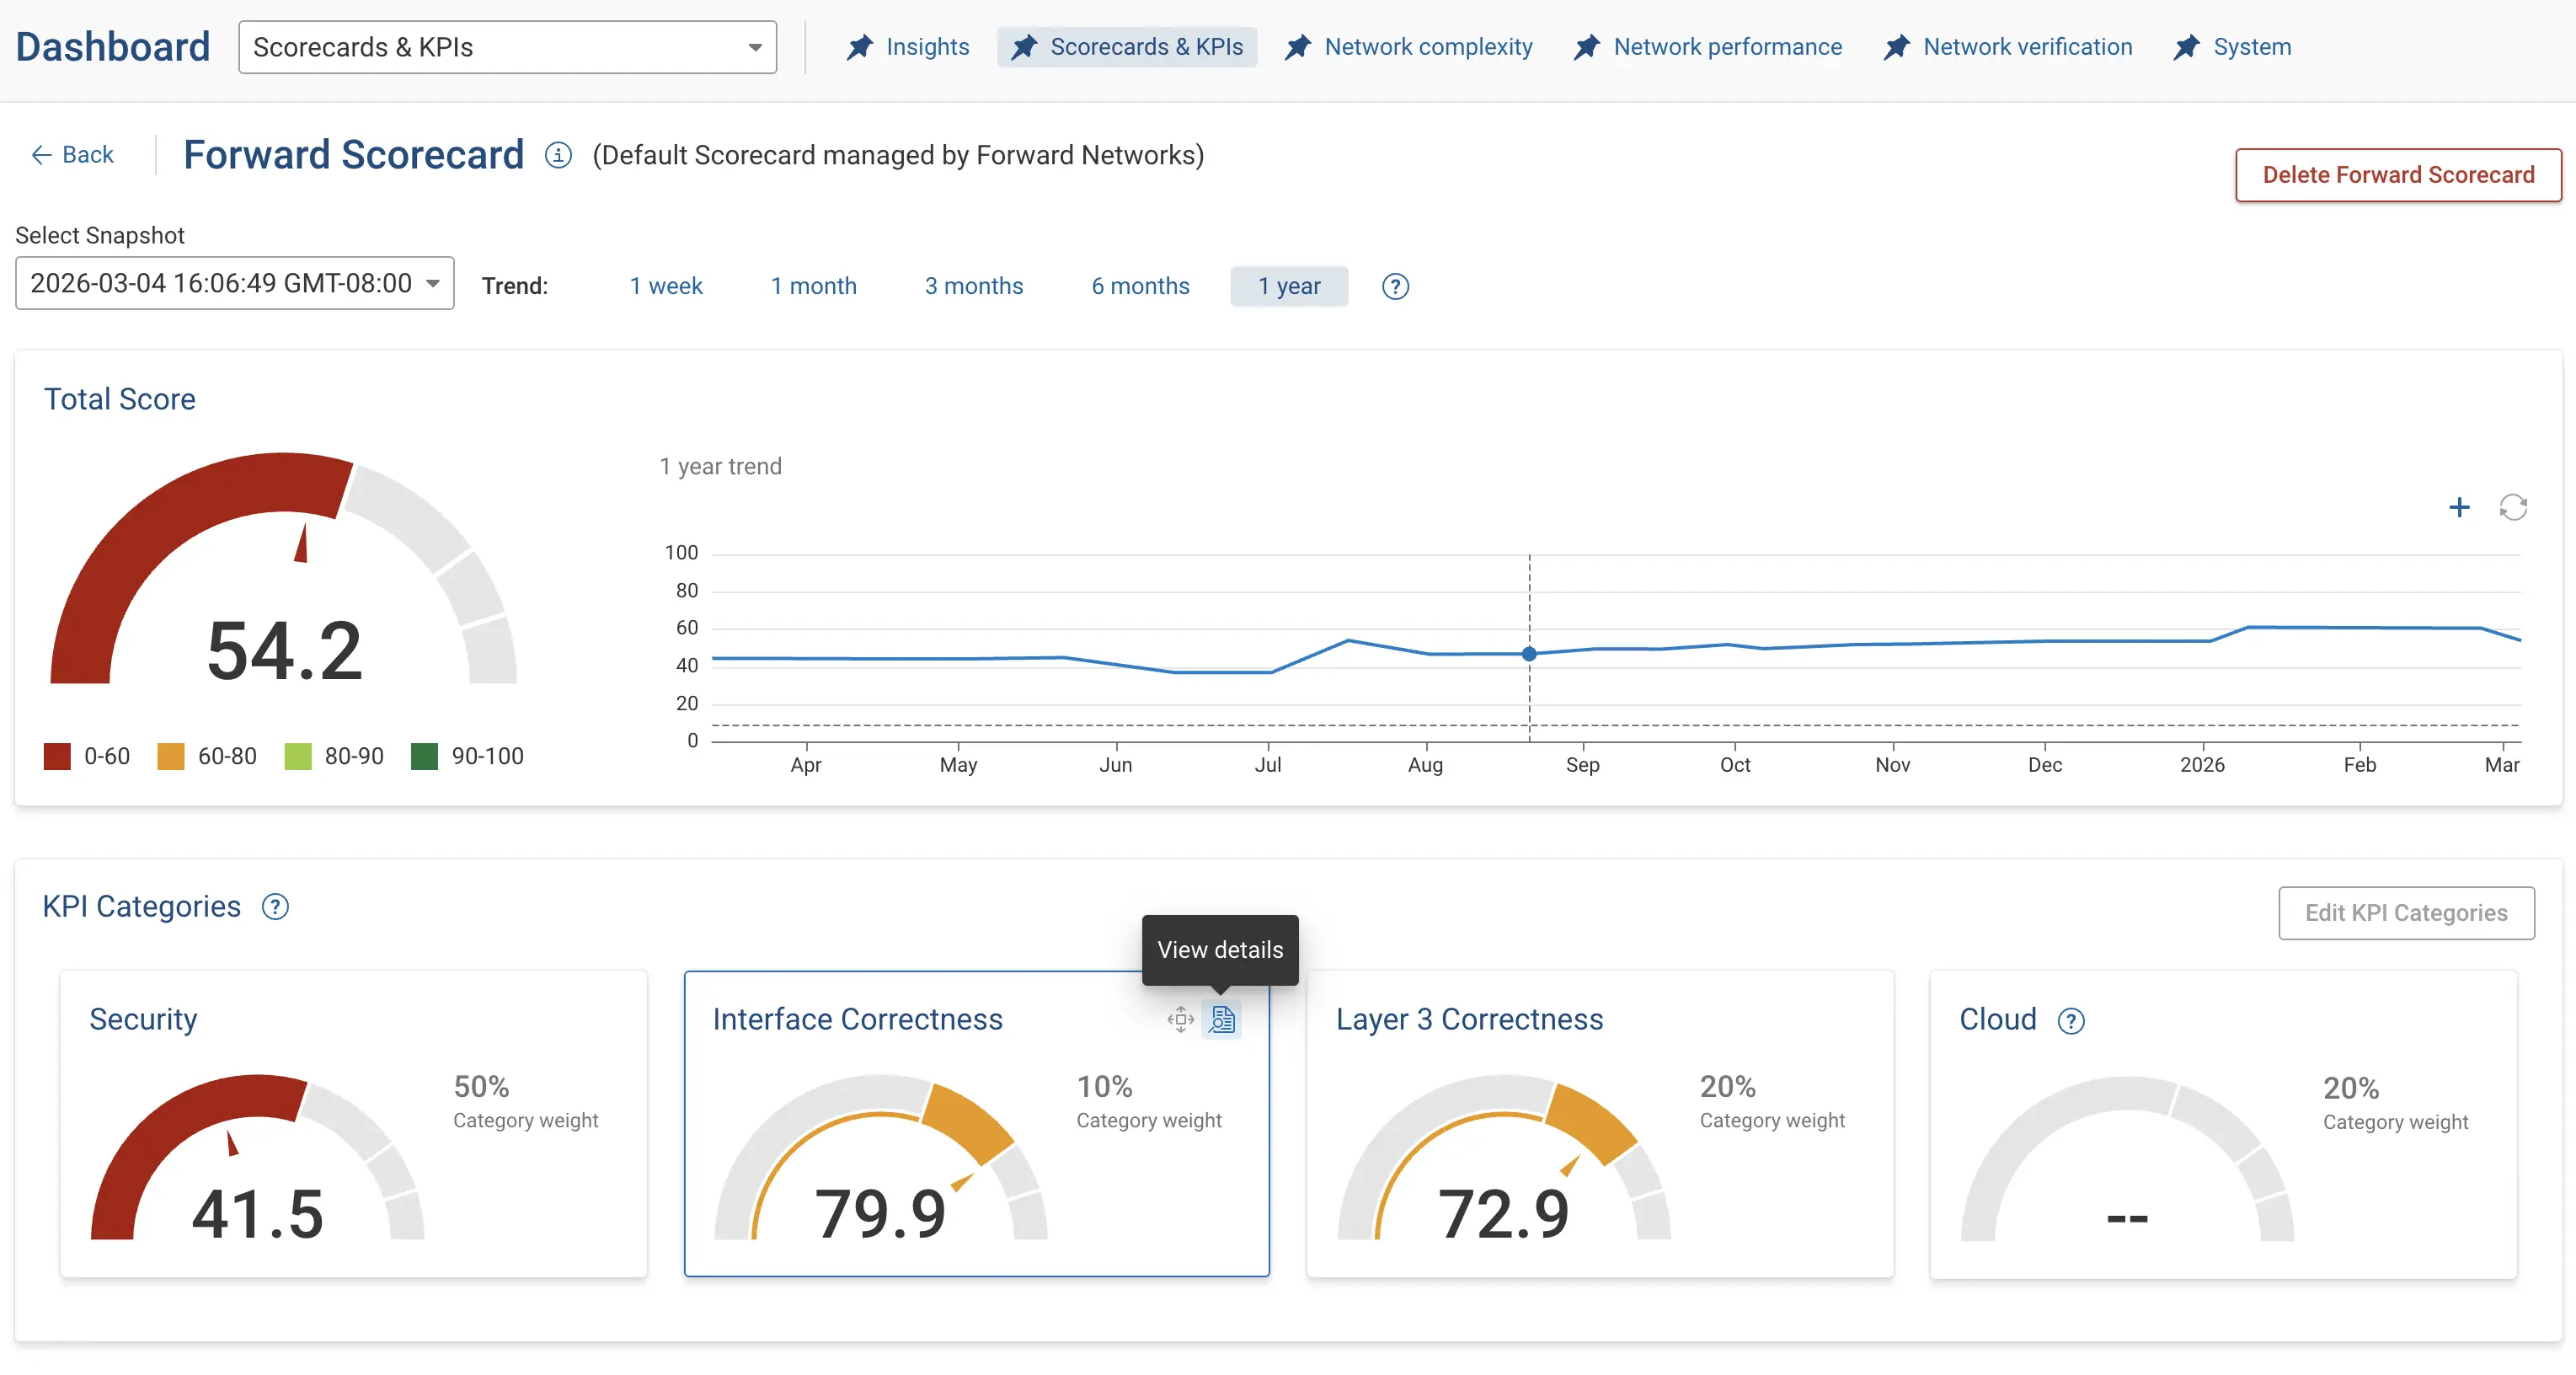Click the red 0-60 legend swatch
Viewport: 2576px width, 1375px height.
57,756
